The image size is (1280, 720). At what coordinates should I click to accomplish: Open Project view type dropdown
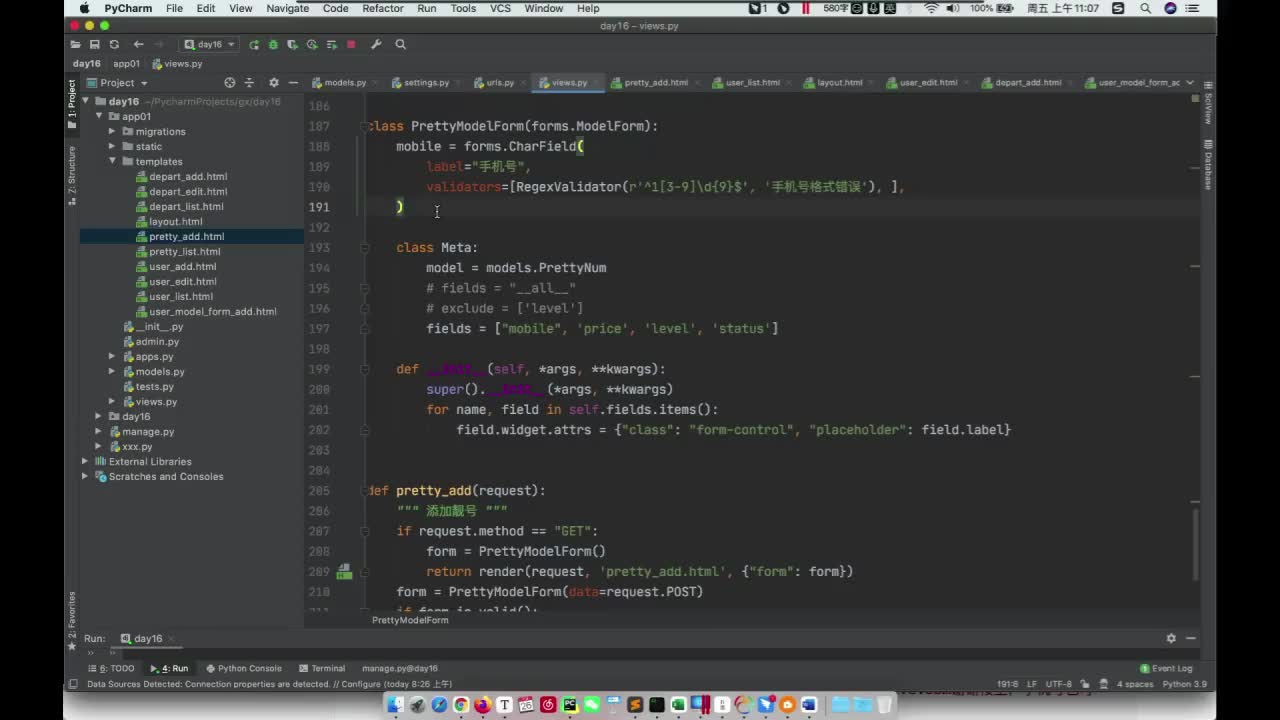click(117, 83)
